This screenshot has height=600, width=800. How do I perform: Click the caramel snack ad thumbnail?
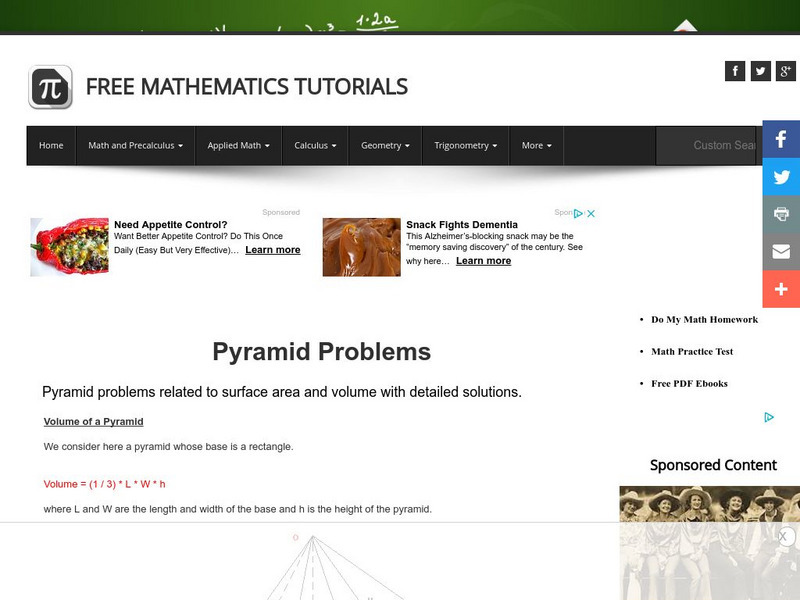click(x=361, y=247)
